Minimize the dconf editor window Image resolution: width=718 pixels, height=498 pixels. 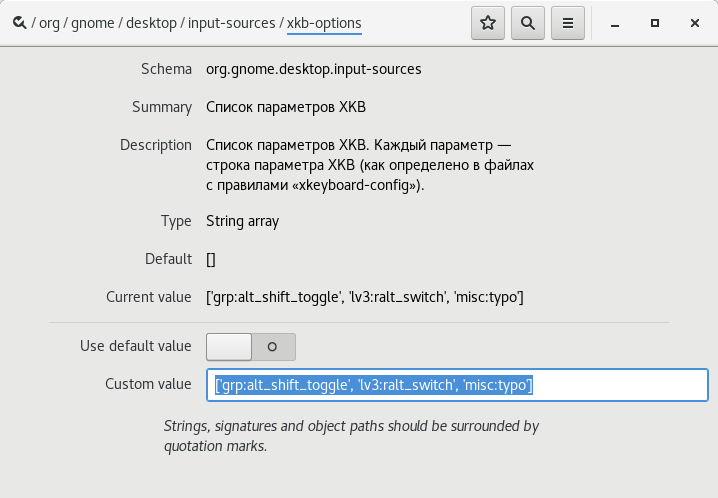coord(615,23)
